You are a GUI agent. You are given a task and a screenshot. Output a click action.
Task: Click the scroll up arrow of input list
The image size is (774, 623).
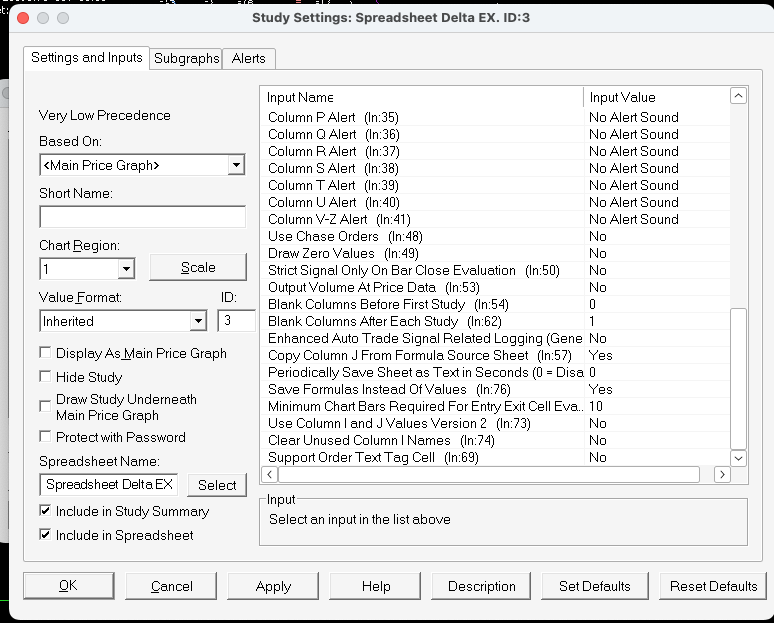coord(739,97)
